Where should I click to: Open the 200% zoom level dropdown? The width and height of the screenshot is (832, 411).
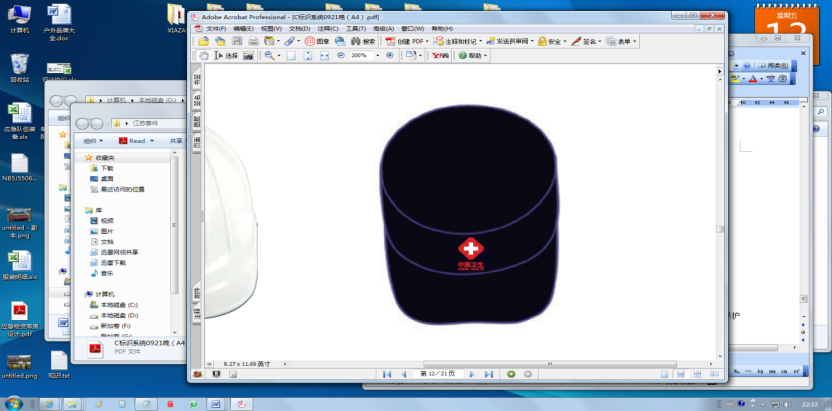tap(377, 56)
